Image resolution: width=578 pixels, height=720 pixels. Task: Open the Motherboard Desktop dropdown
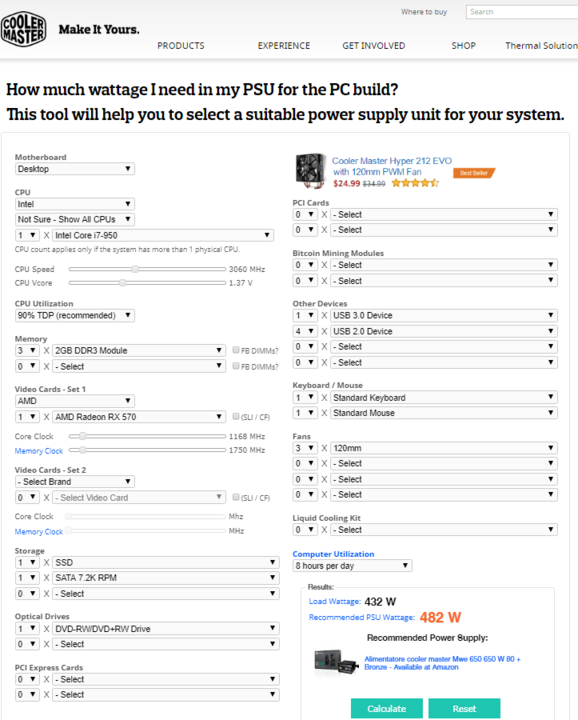pos(75,169)
